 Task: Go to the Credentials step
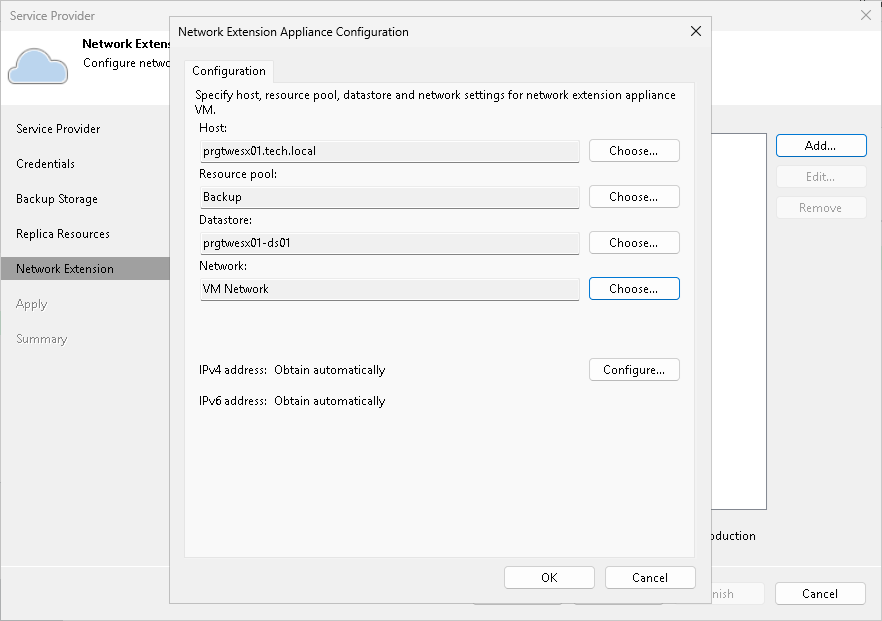click(47, 163)
